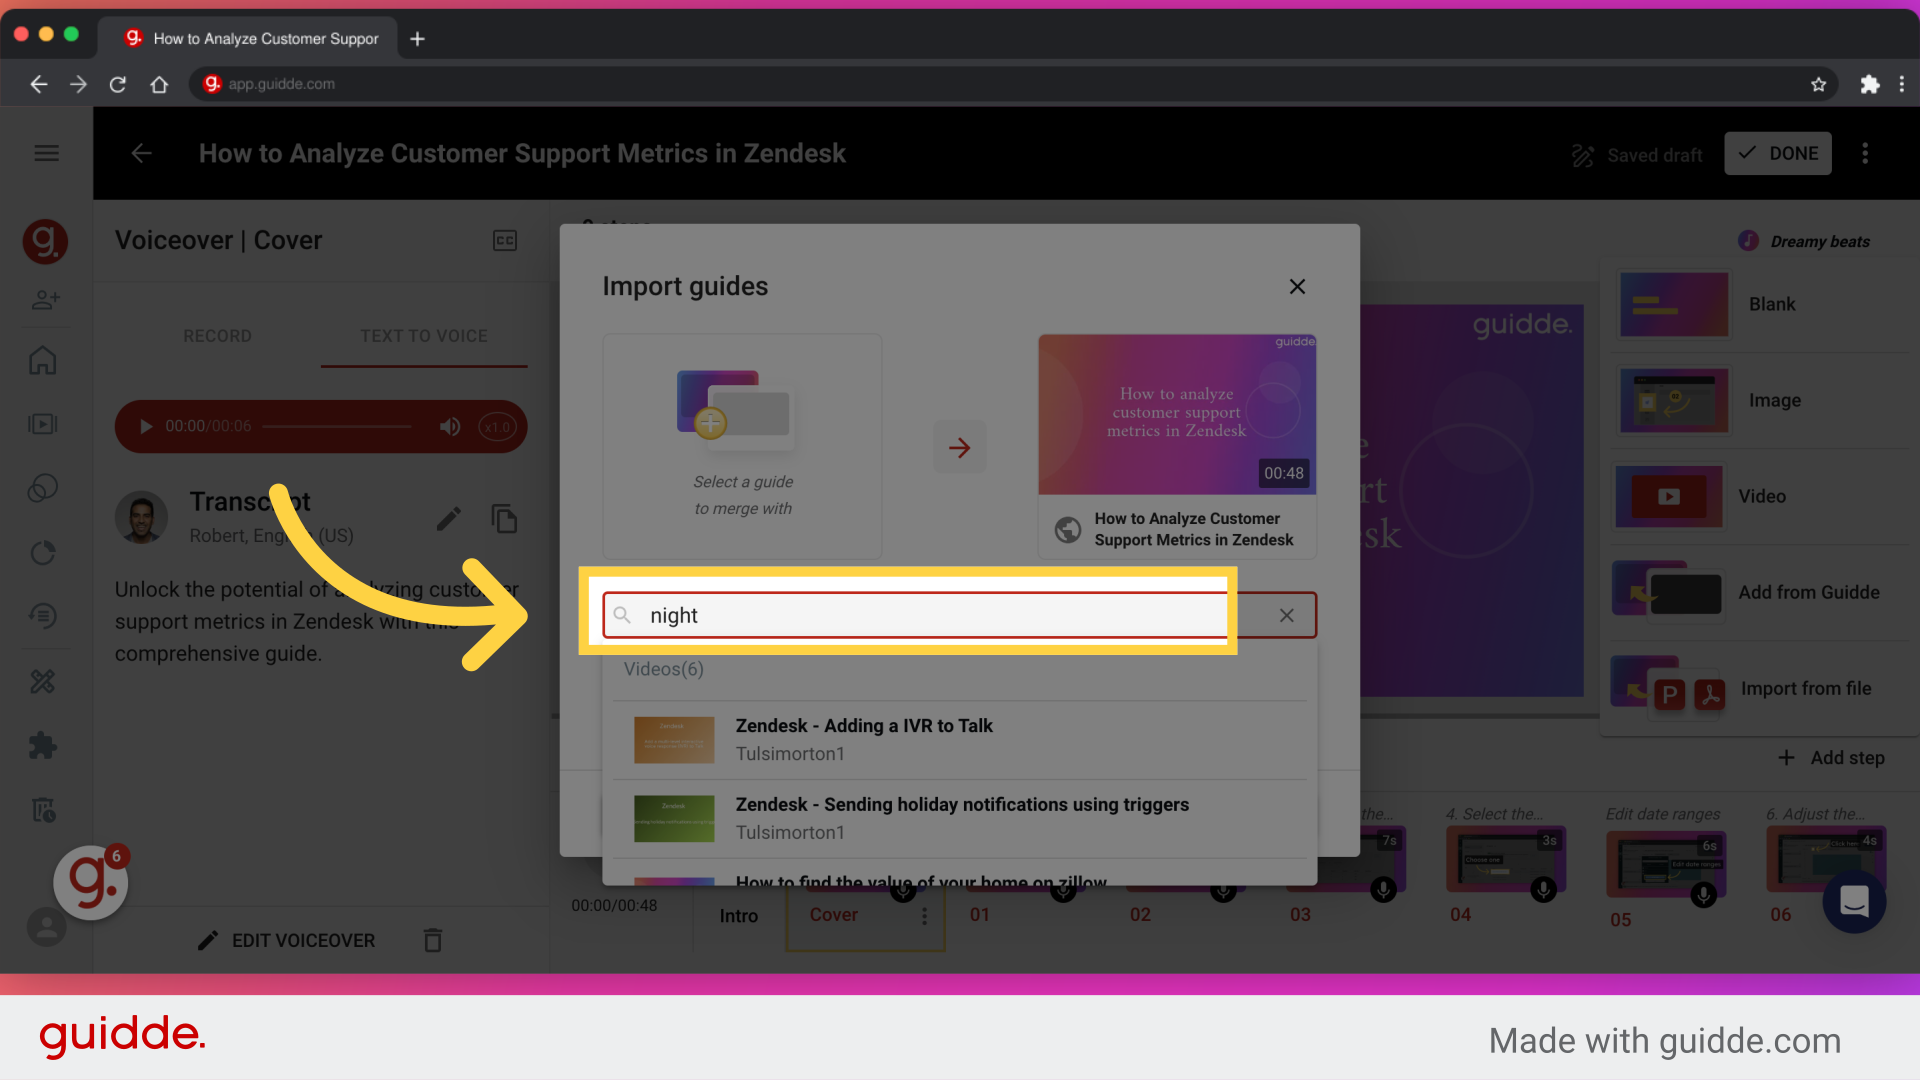Switch to the RECORD tab
Image resolution: width=1920 pixels, height=1080 pixels.
pyautogui.click(x=217, y=336)
